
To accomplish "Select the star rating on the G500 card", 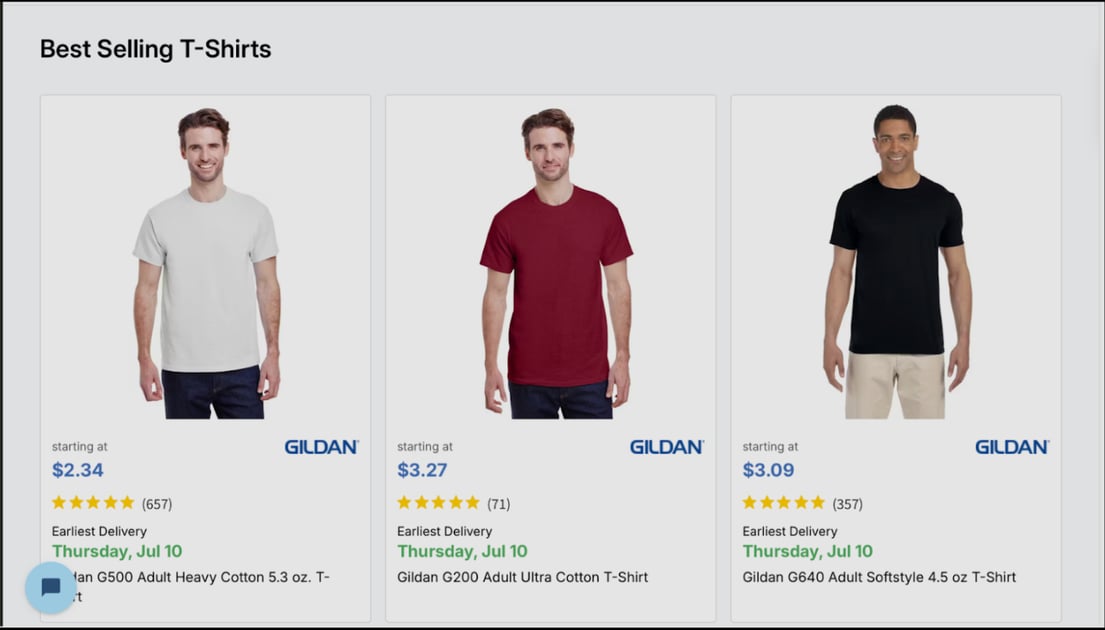I will click(x=92, y=502).
